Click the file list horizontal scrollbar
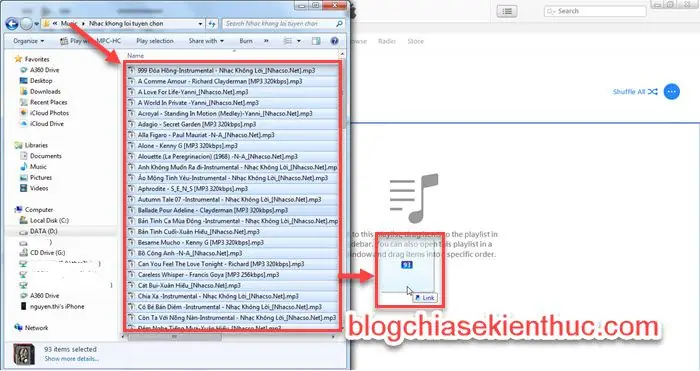The width and height of the screenshot is (700, 371). pyautogui.click(x=174, y=337)
